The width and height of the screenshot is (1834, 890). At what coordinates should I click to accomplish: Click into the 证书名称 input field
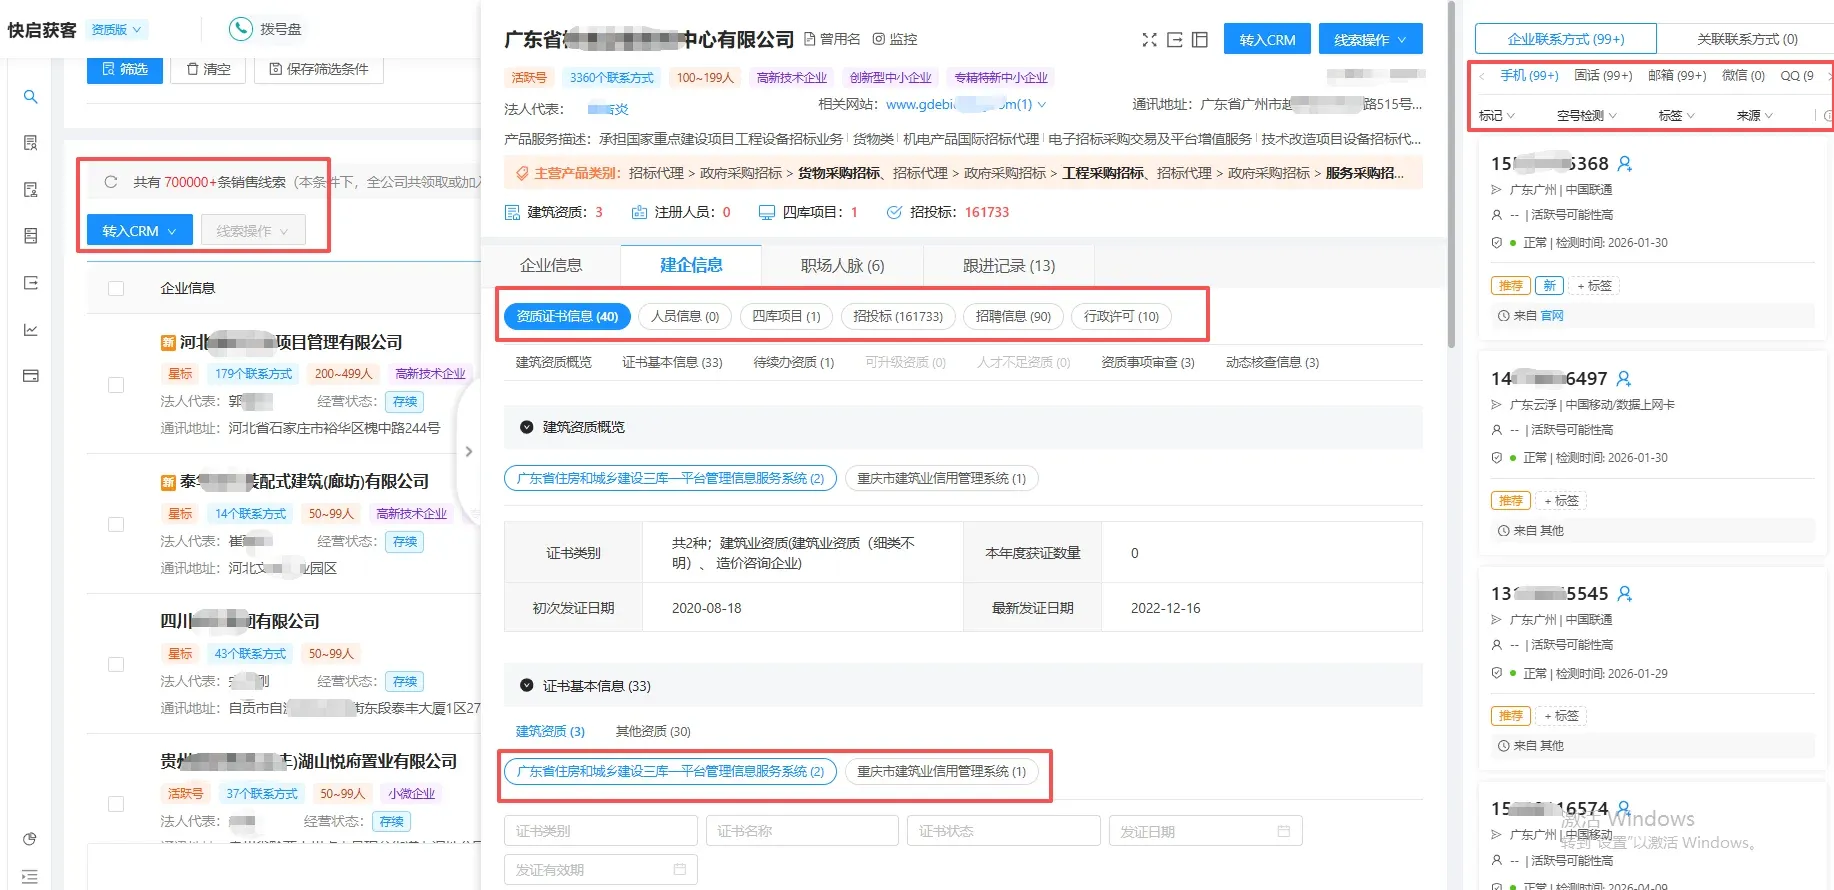pos(802,831)
